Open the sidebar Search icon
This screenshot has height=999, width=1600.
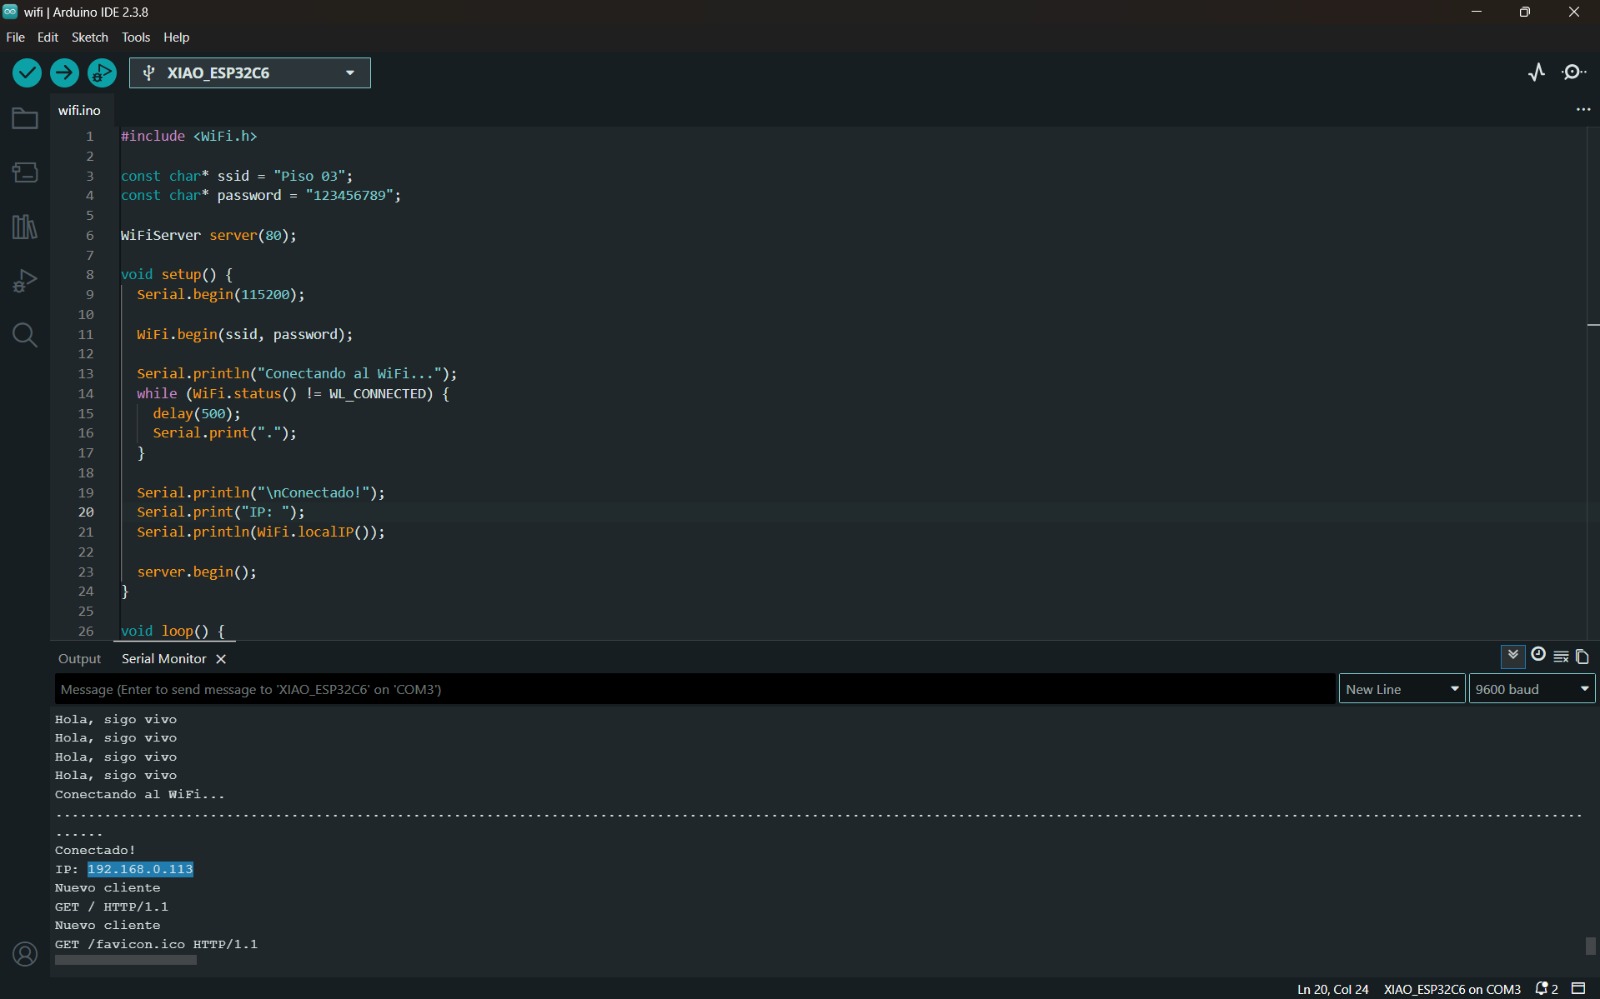(24, 335)
